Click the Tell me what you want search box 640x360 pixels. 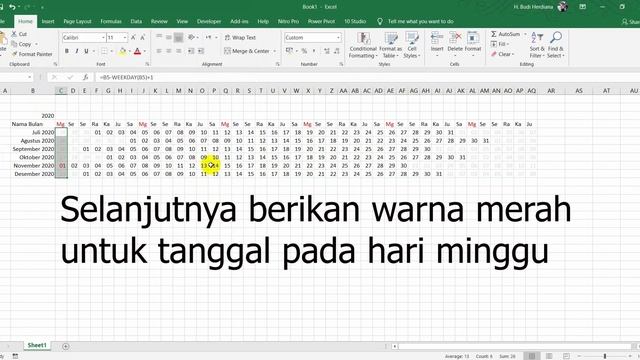pyautogui.click(x=420, y=21)
